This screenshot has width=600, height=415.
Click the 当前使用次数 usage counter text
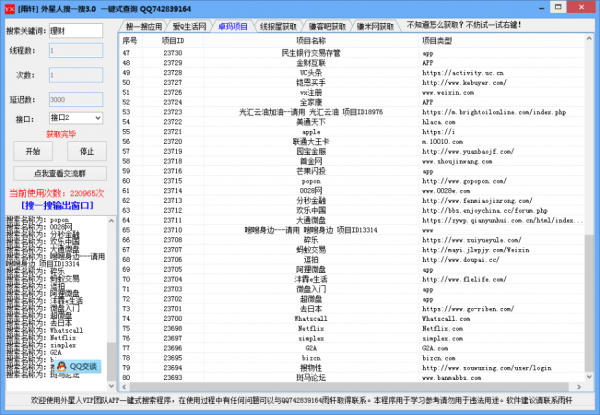(x=57, y=193)
